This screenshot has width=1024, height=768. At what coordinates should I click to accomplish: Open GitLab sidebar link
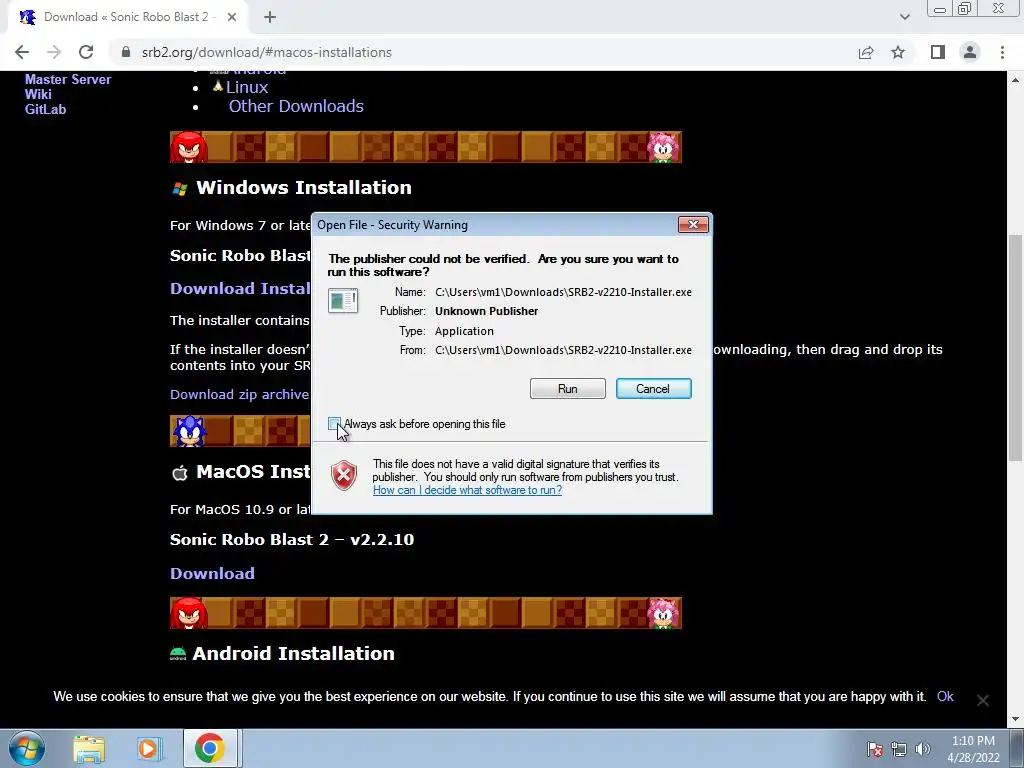pos(45,109)
